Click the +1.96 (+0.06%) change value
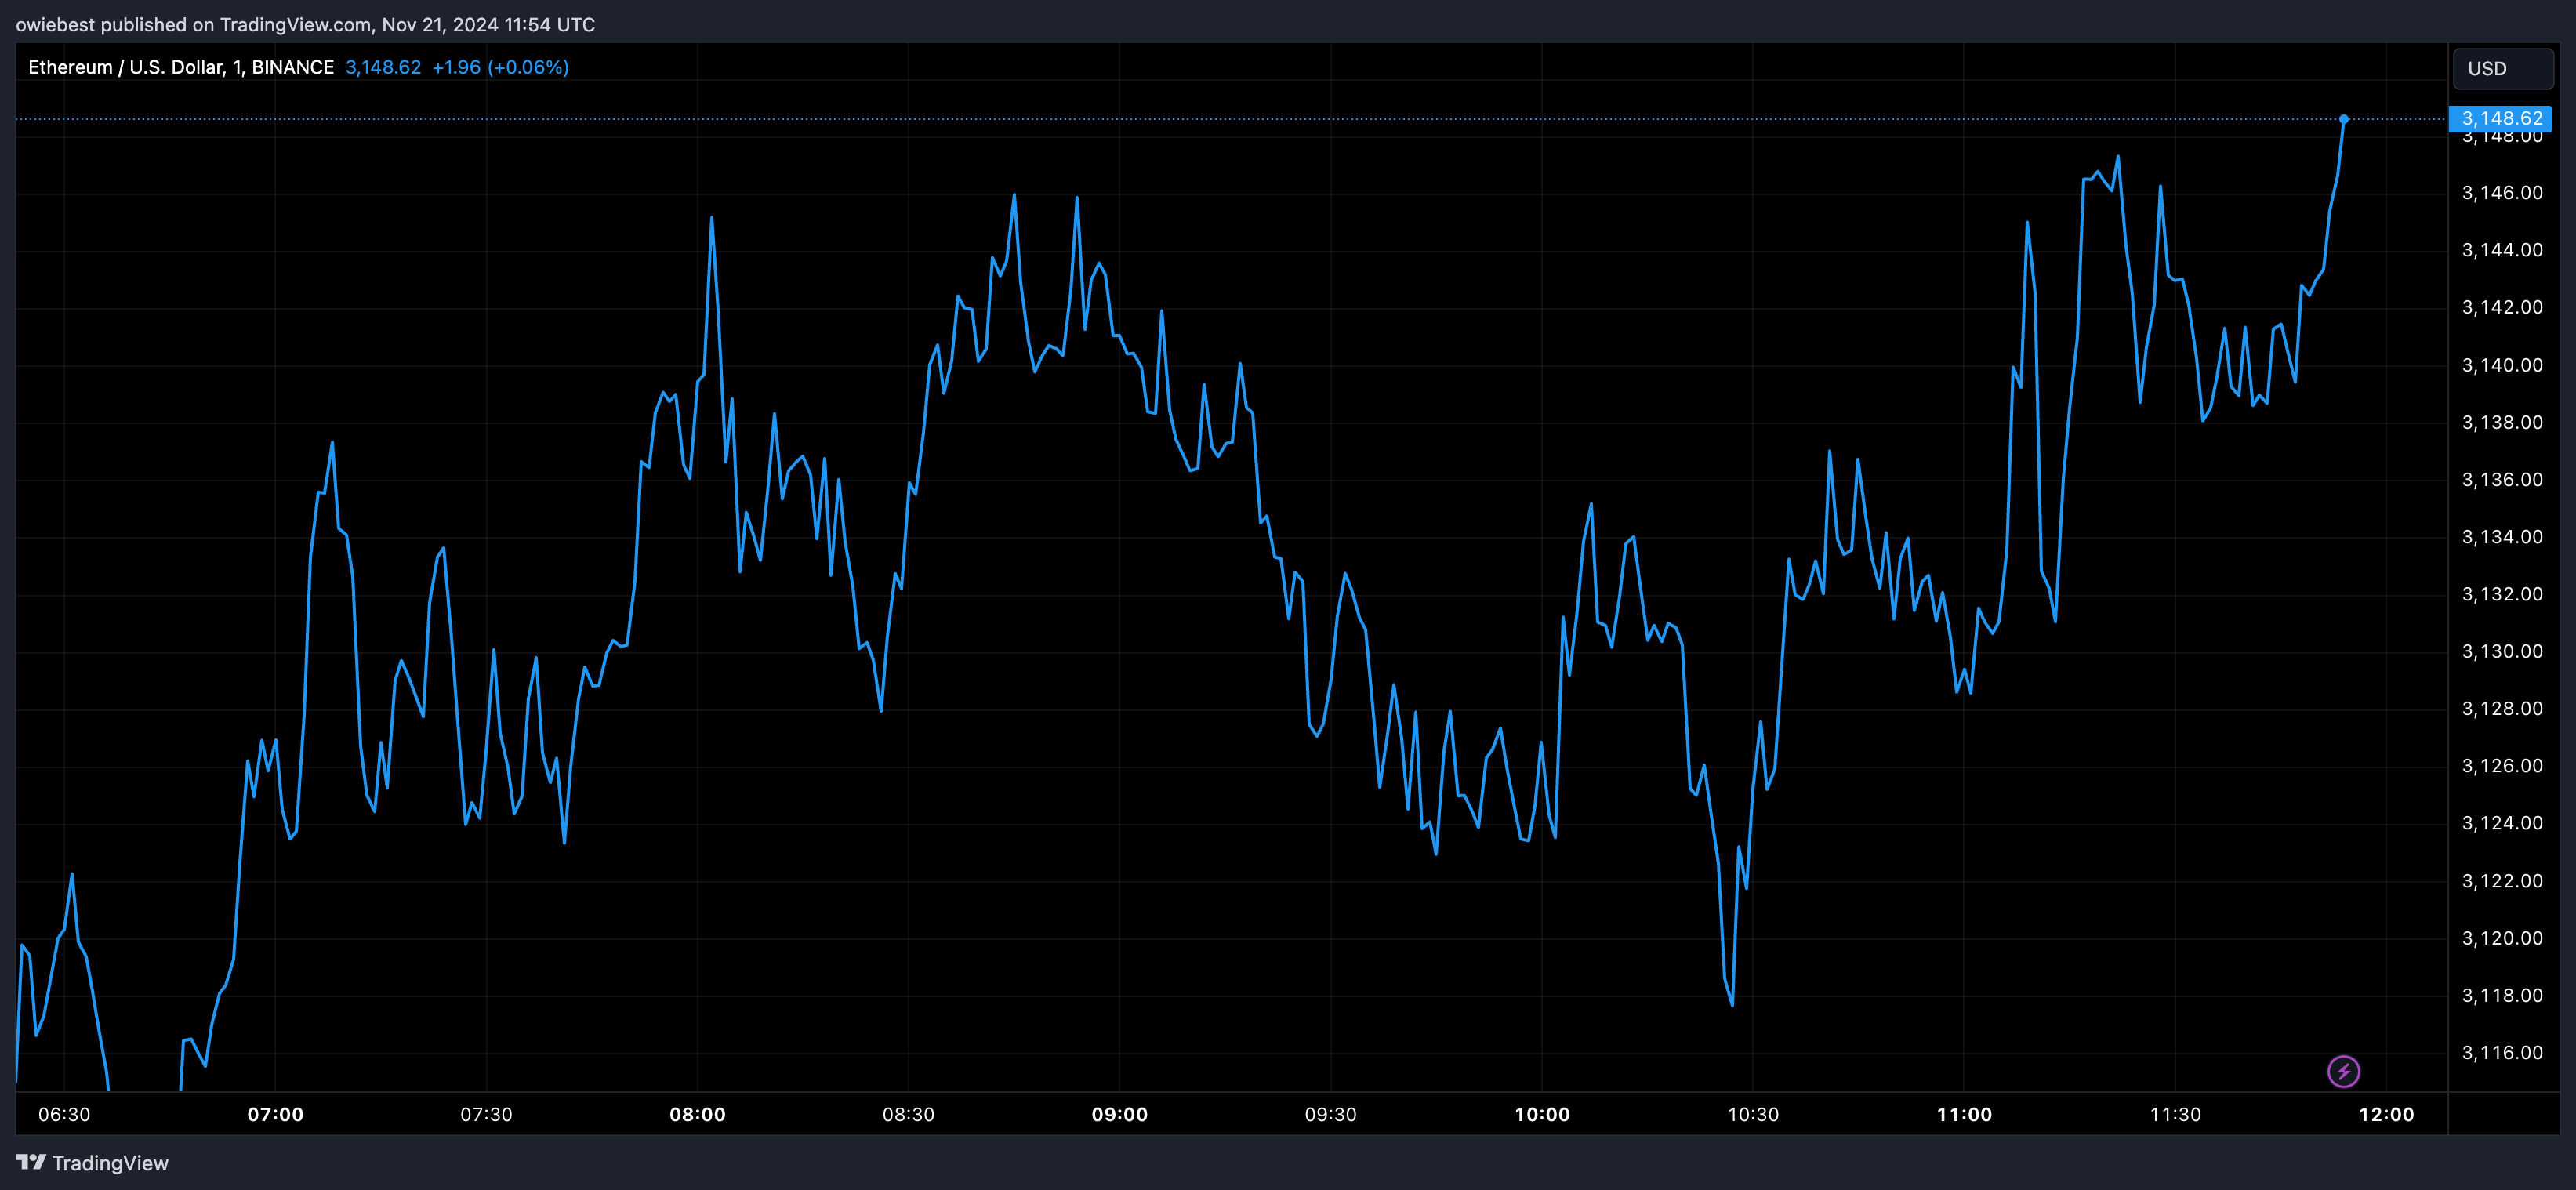 [500, 67]
